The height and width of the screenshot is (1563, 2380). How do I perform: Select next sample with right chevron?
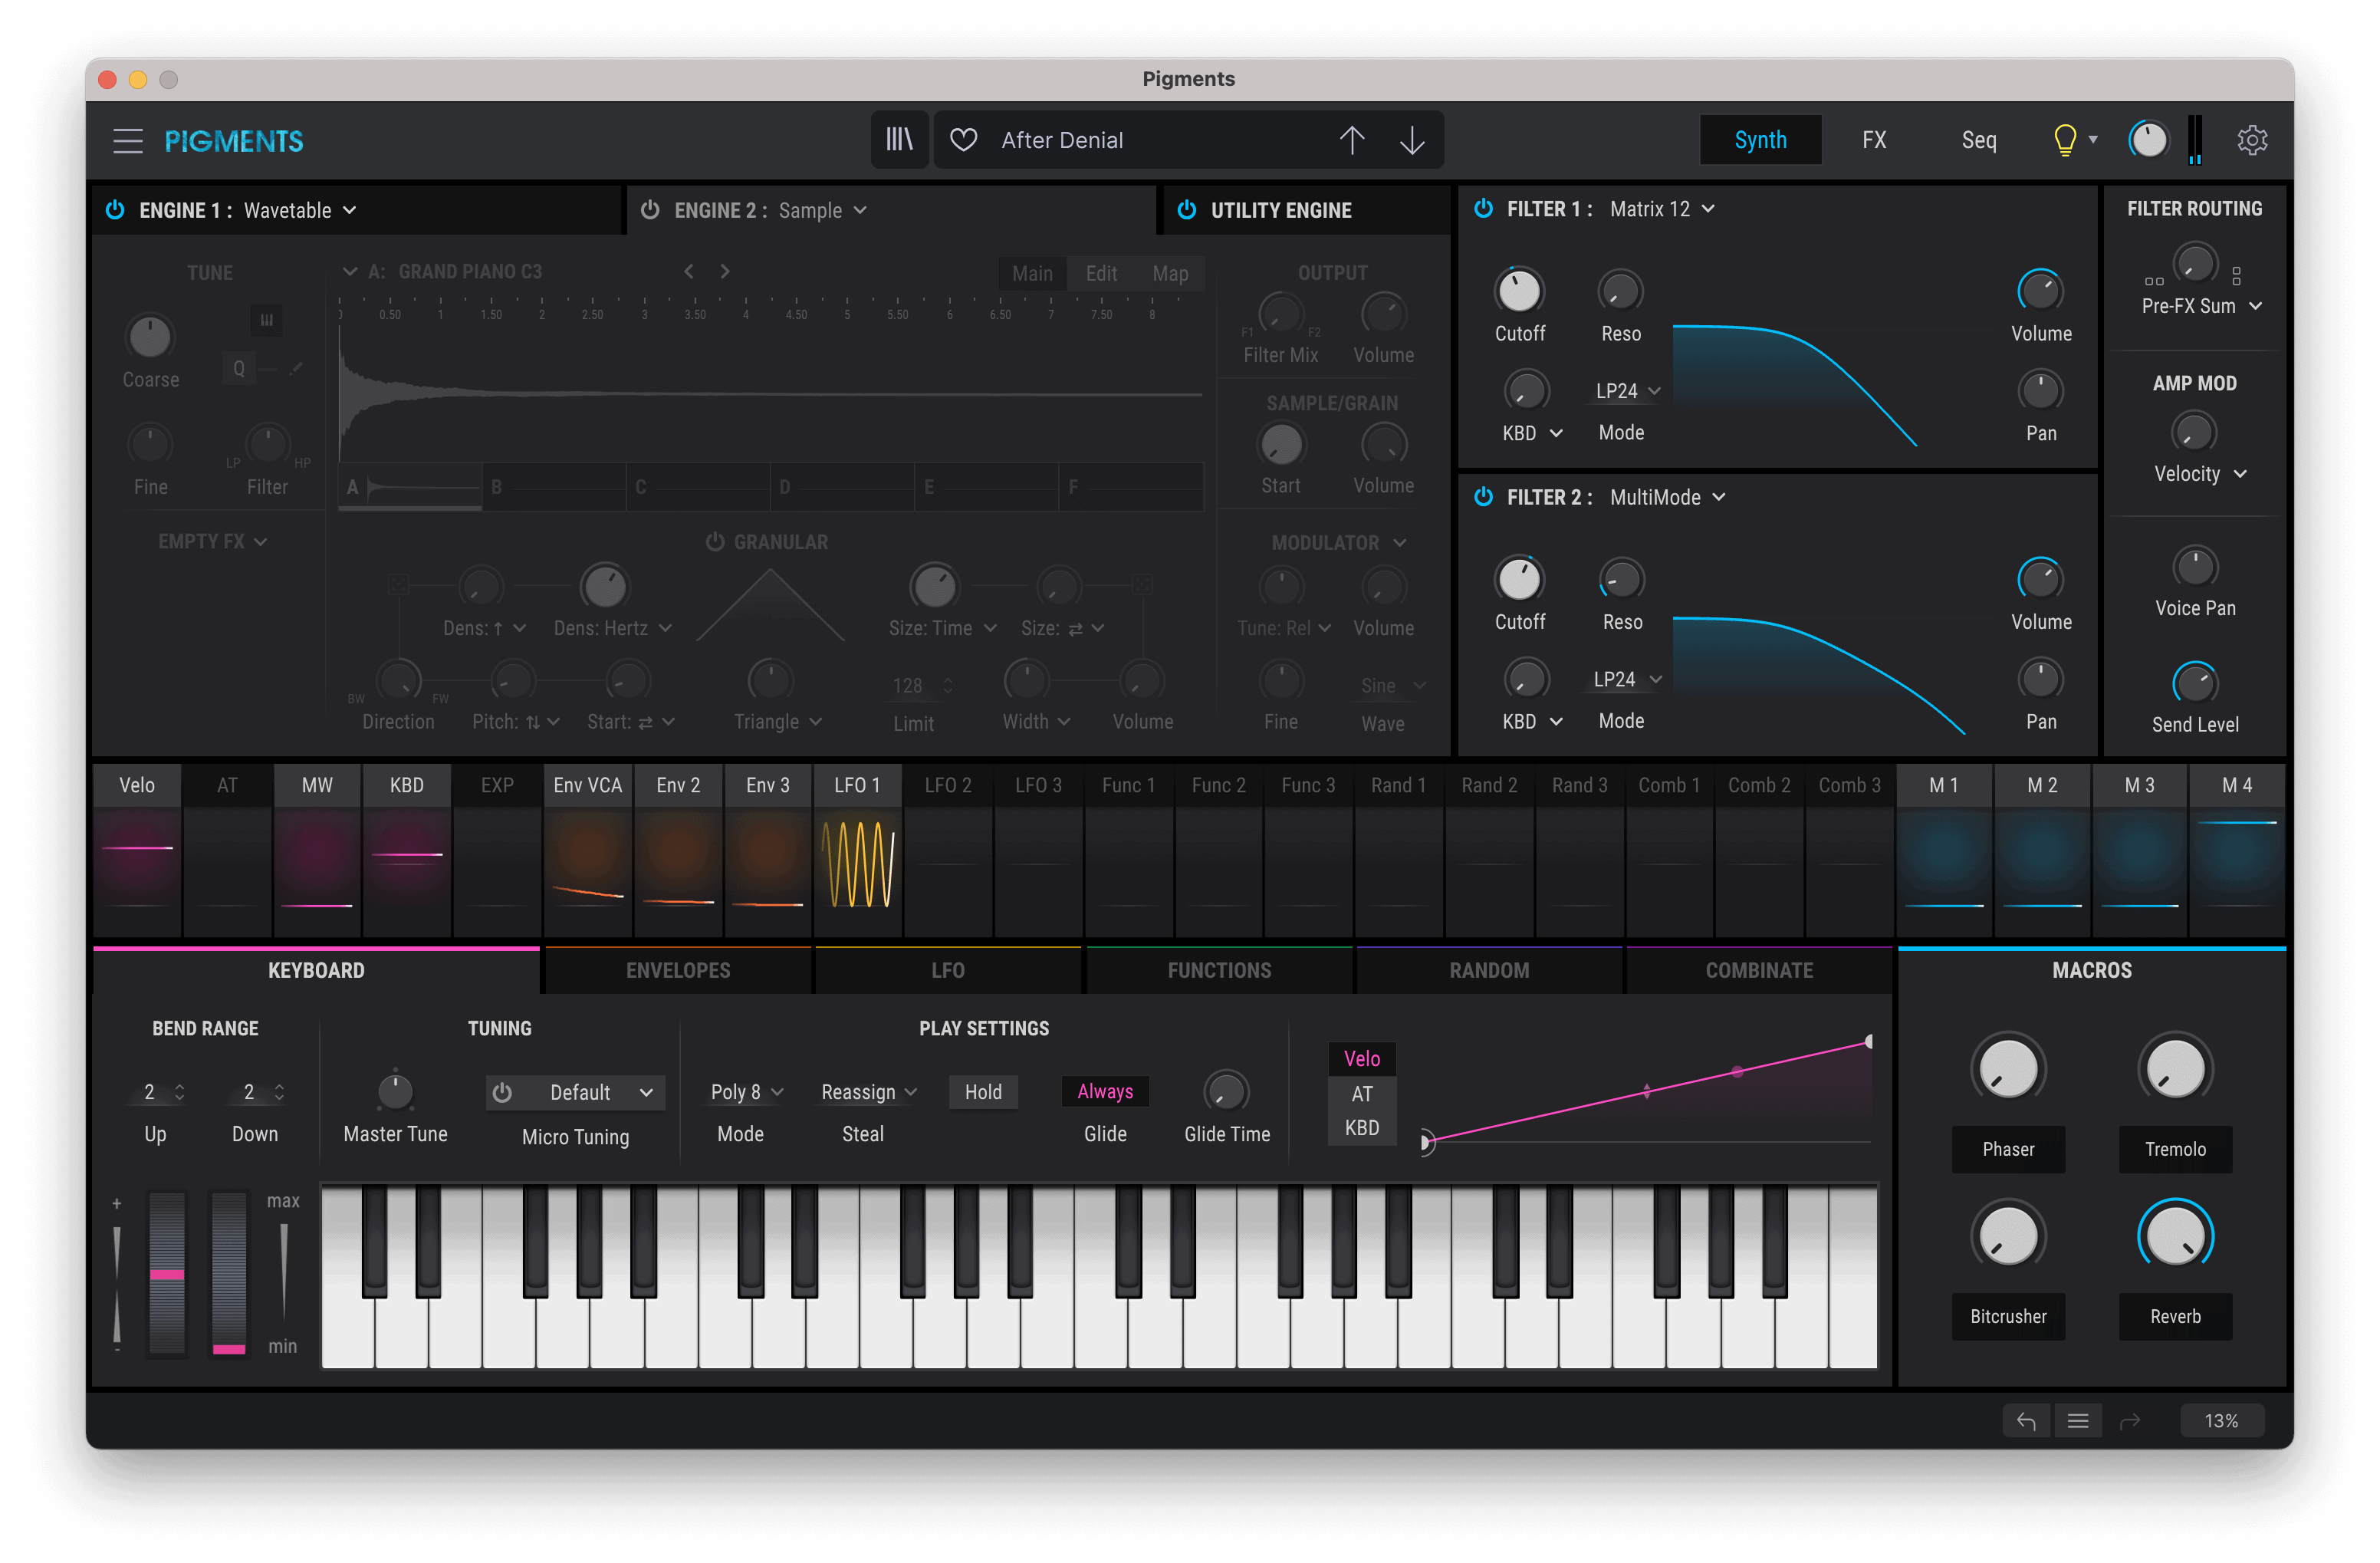725,271
